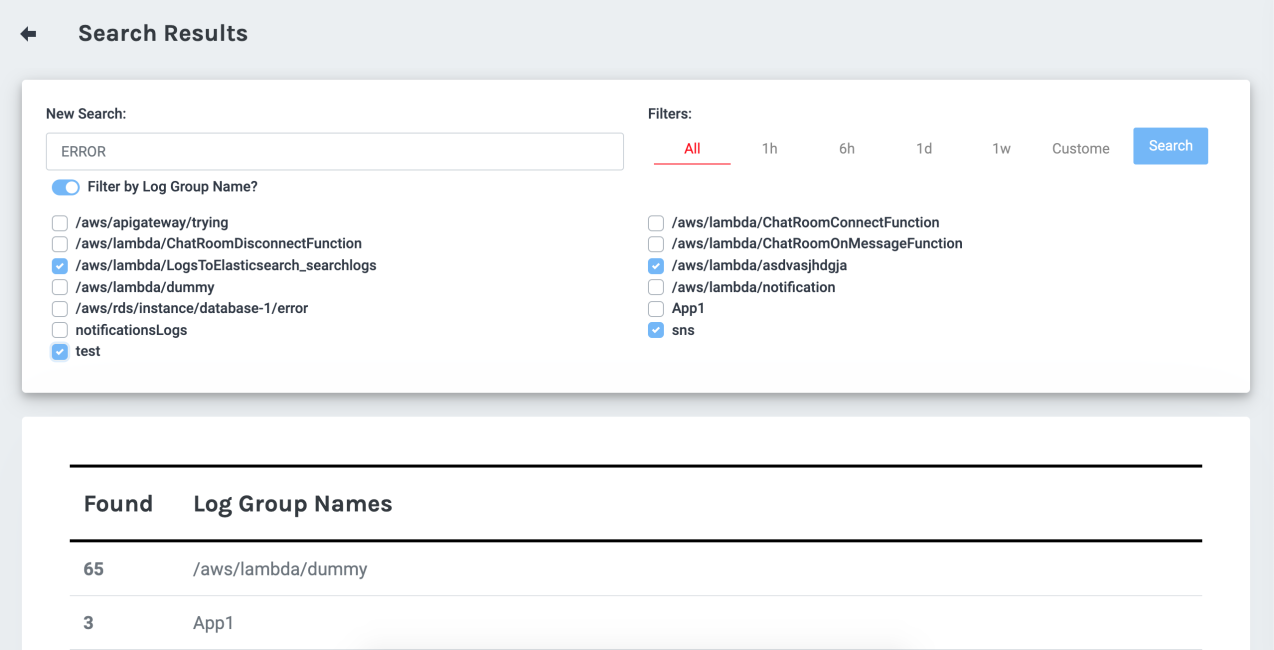Screen dimensions: 1274x650
Task: Uncheck the sns log group checkbox
Action: click(656, 330)
